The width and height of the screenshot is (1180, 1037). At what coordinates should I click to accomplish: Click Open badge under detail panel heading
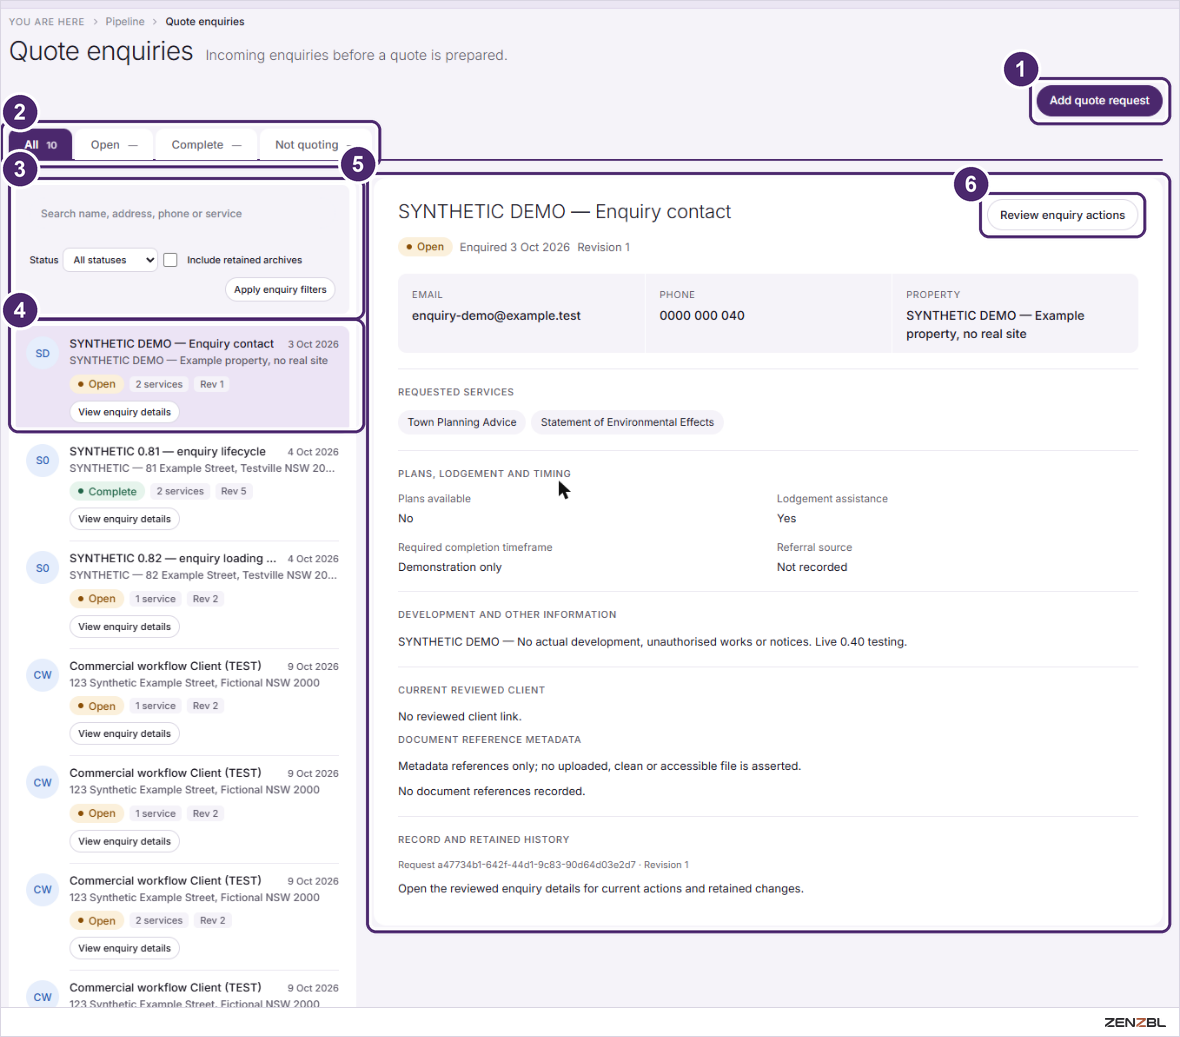click(425, 247)
